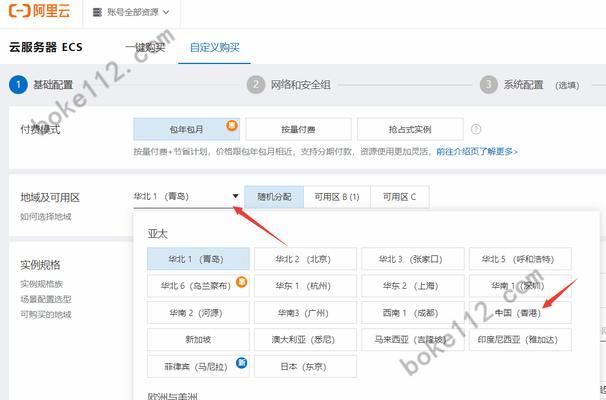Image resolution: width=606 pixels, height=400 pixels.
Task: Click the 亚太 region group heading
Action: point(157,233)
